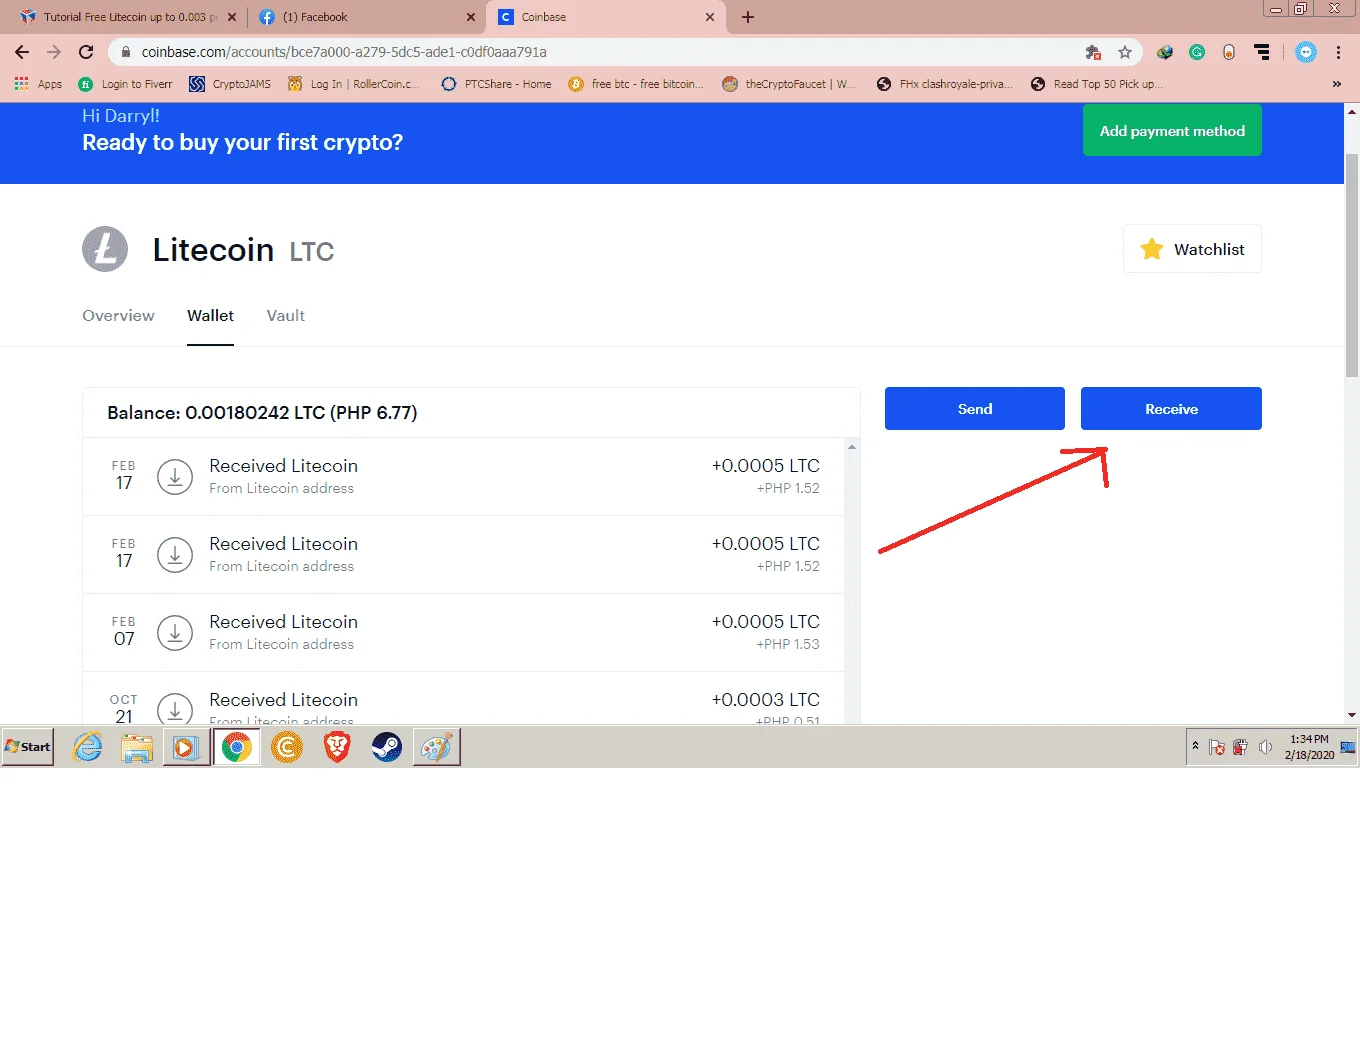Switch to the Vault tab
Viewport: 1360px width, 1039px height.
coord(285,316)
